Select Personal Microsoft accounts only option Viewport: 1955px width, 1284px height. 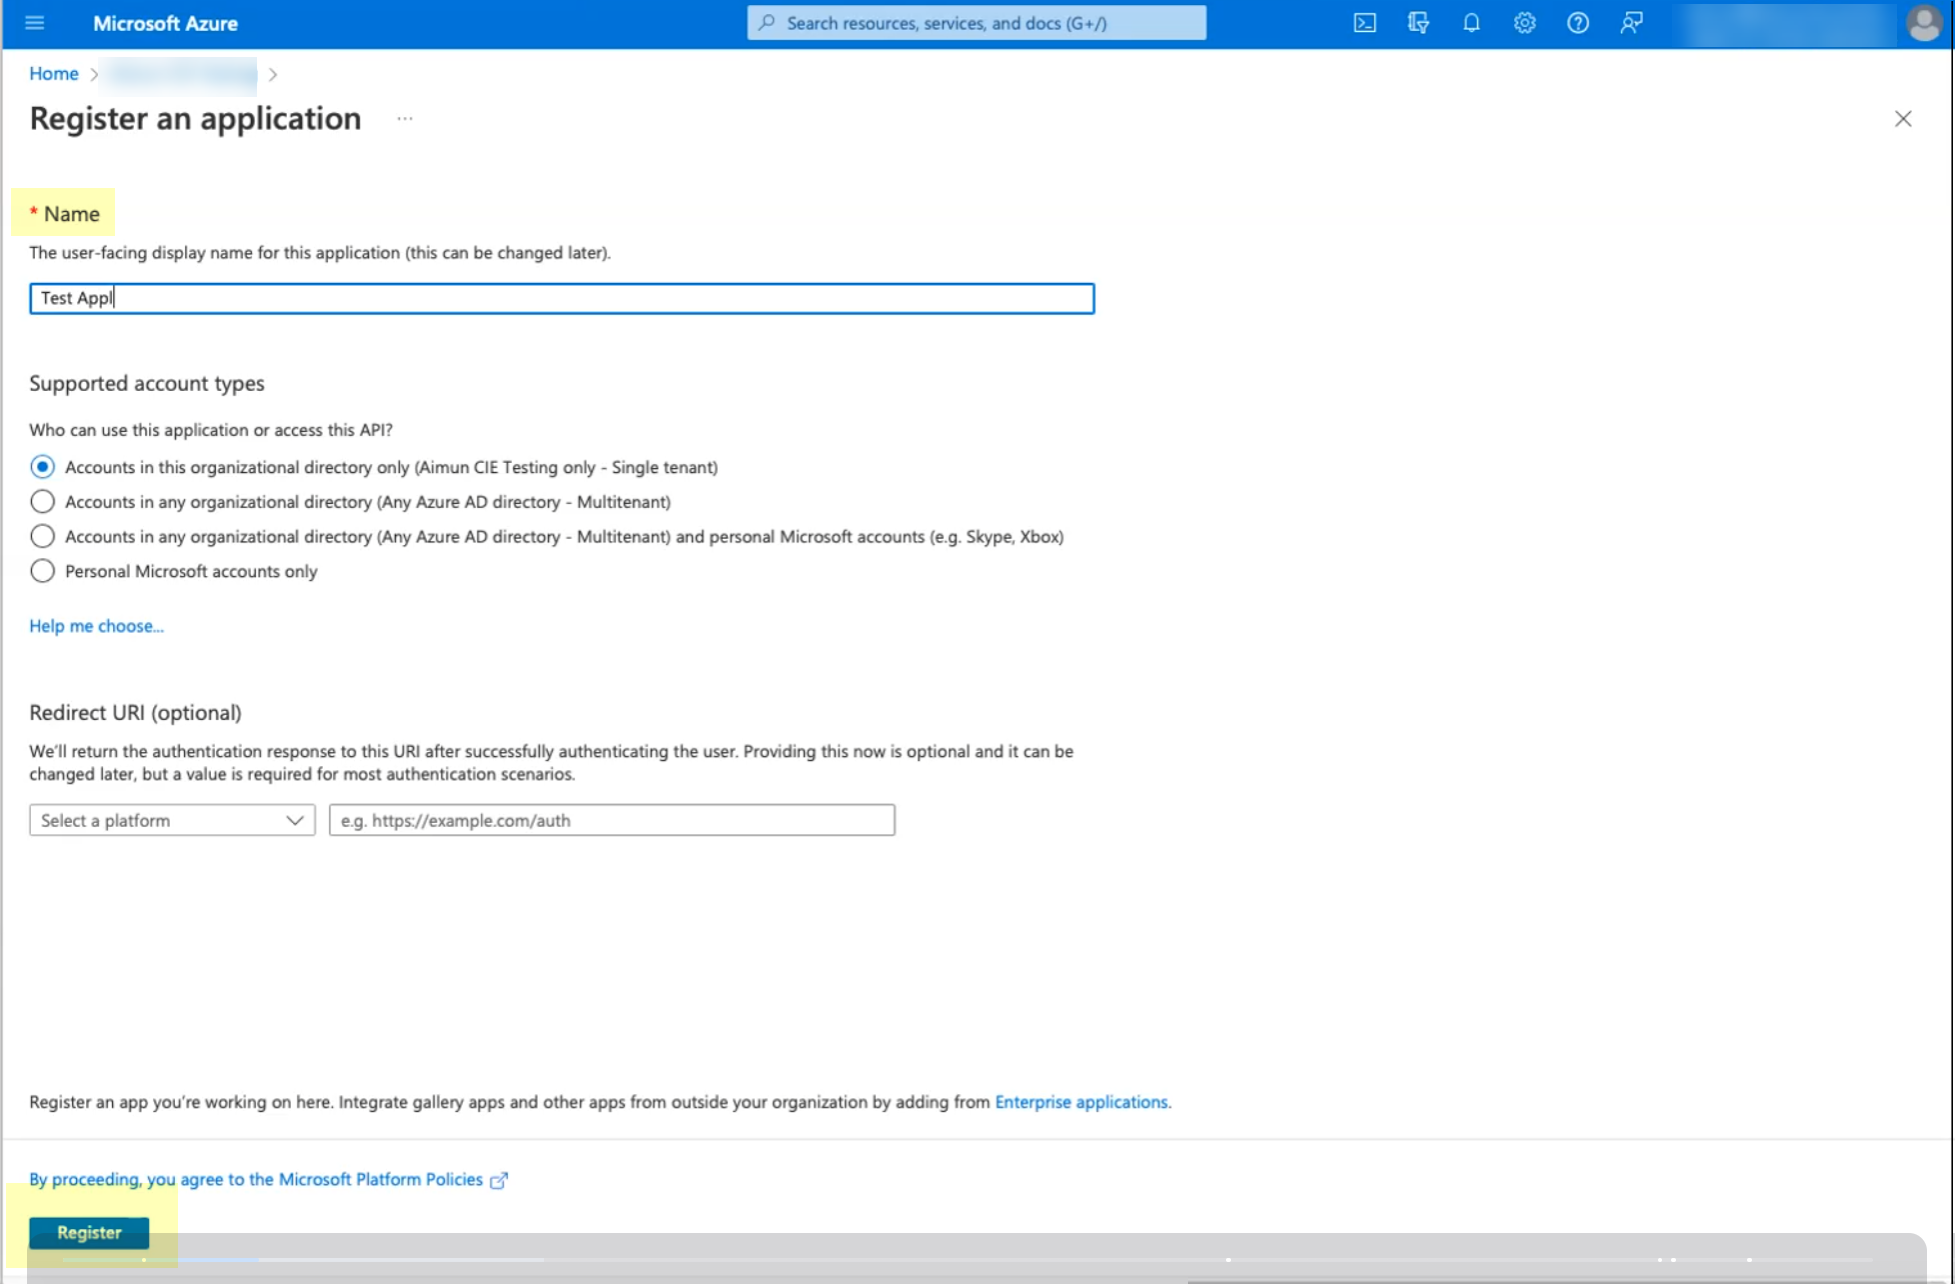tap(42, 571)
